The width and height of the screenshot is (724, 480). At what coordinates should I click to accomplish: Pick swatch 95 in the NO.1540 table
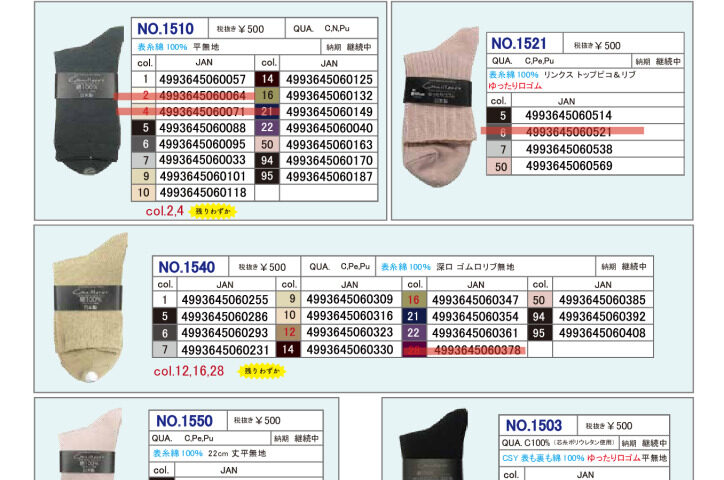[x=539, y=333]
